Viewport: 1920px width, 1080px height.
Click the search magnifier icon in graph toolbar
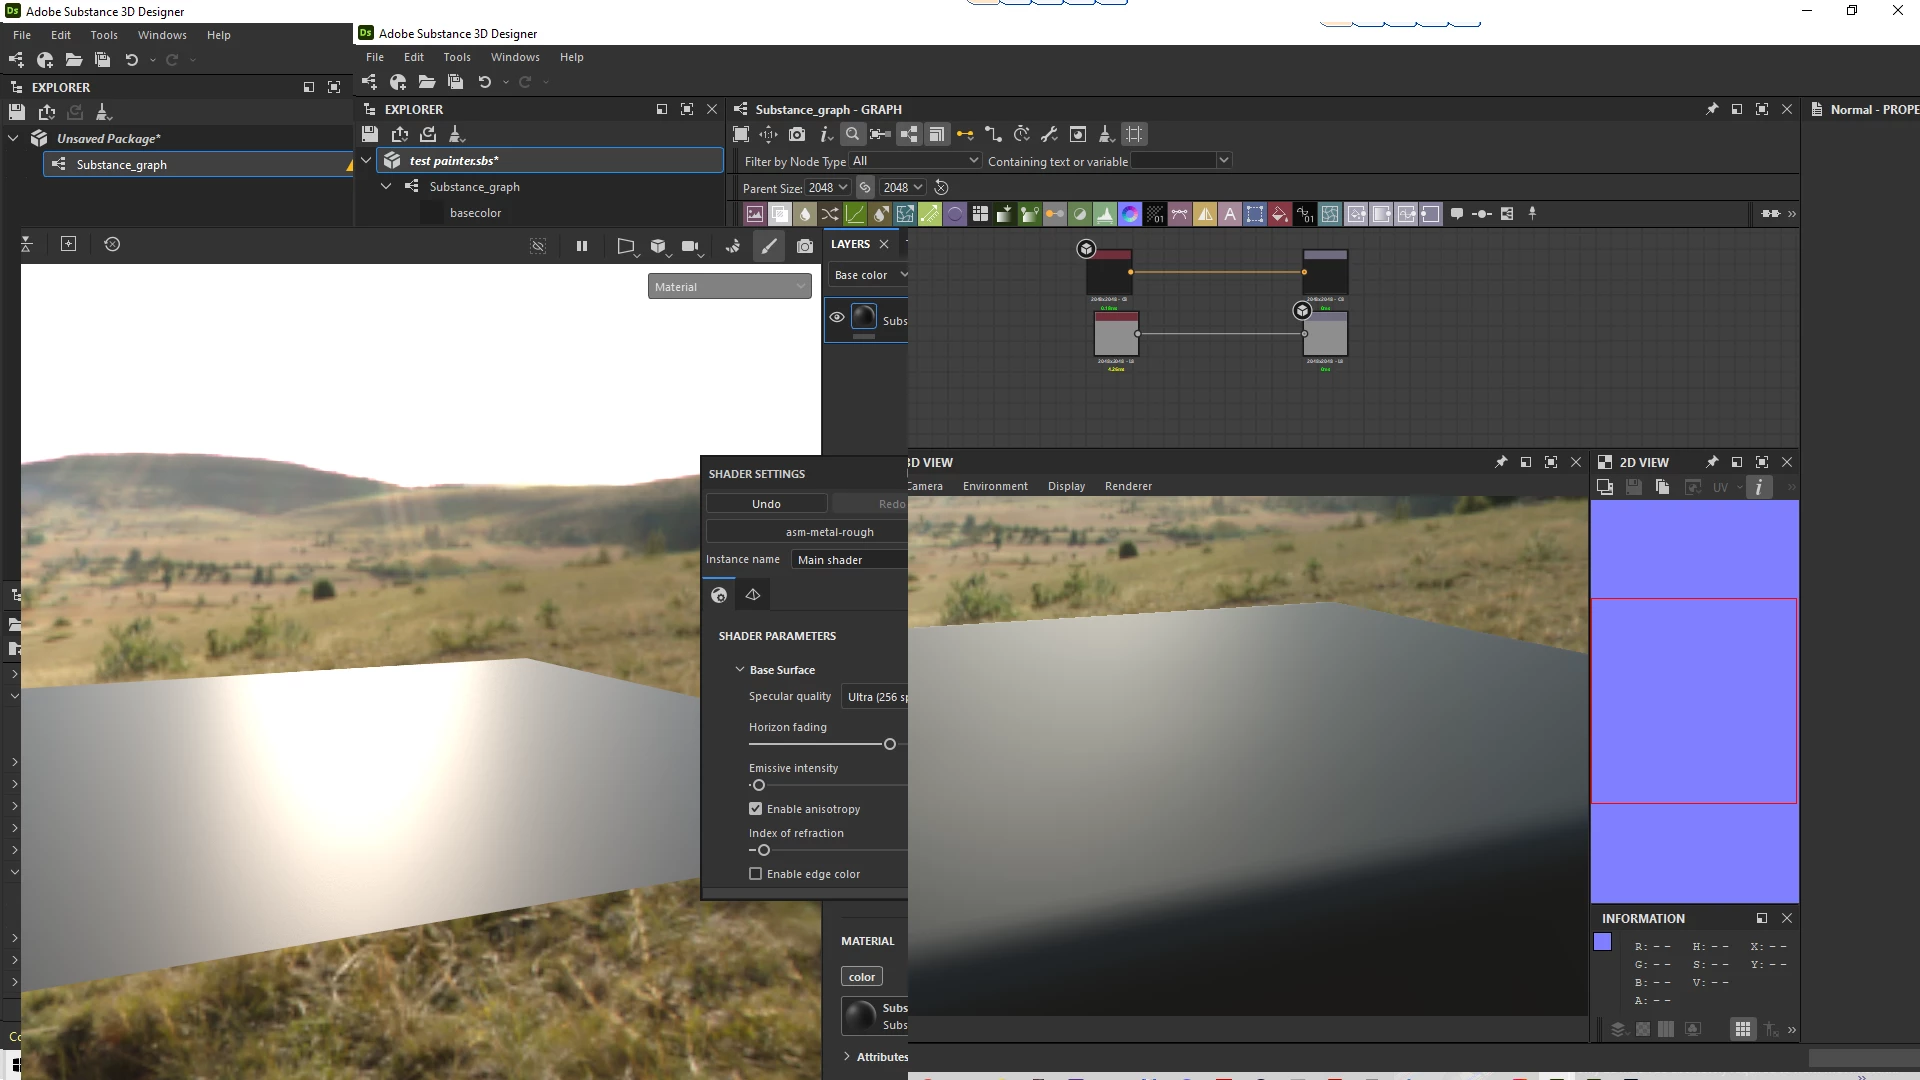[x=852, y=134]
